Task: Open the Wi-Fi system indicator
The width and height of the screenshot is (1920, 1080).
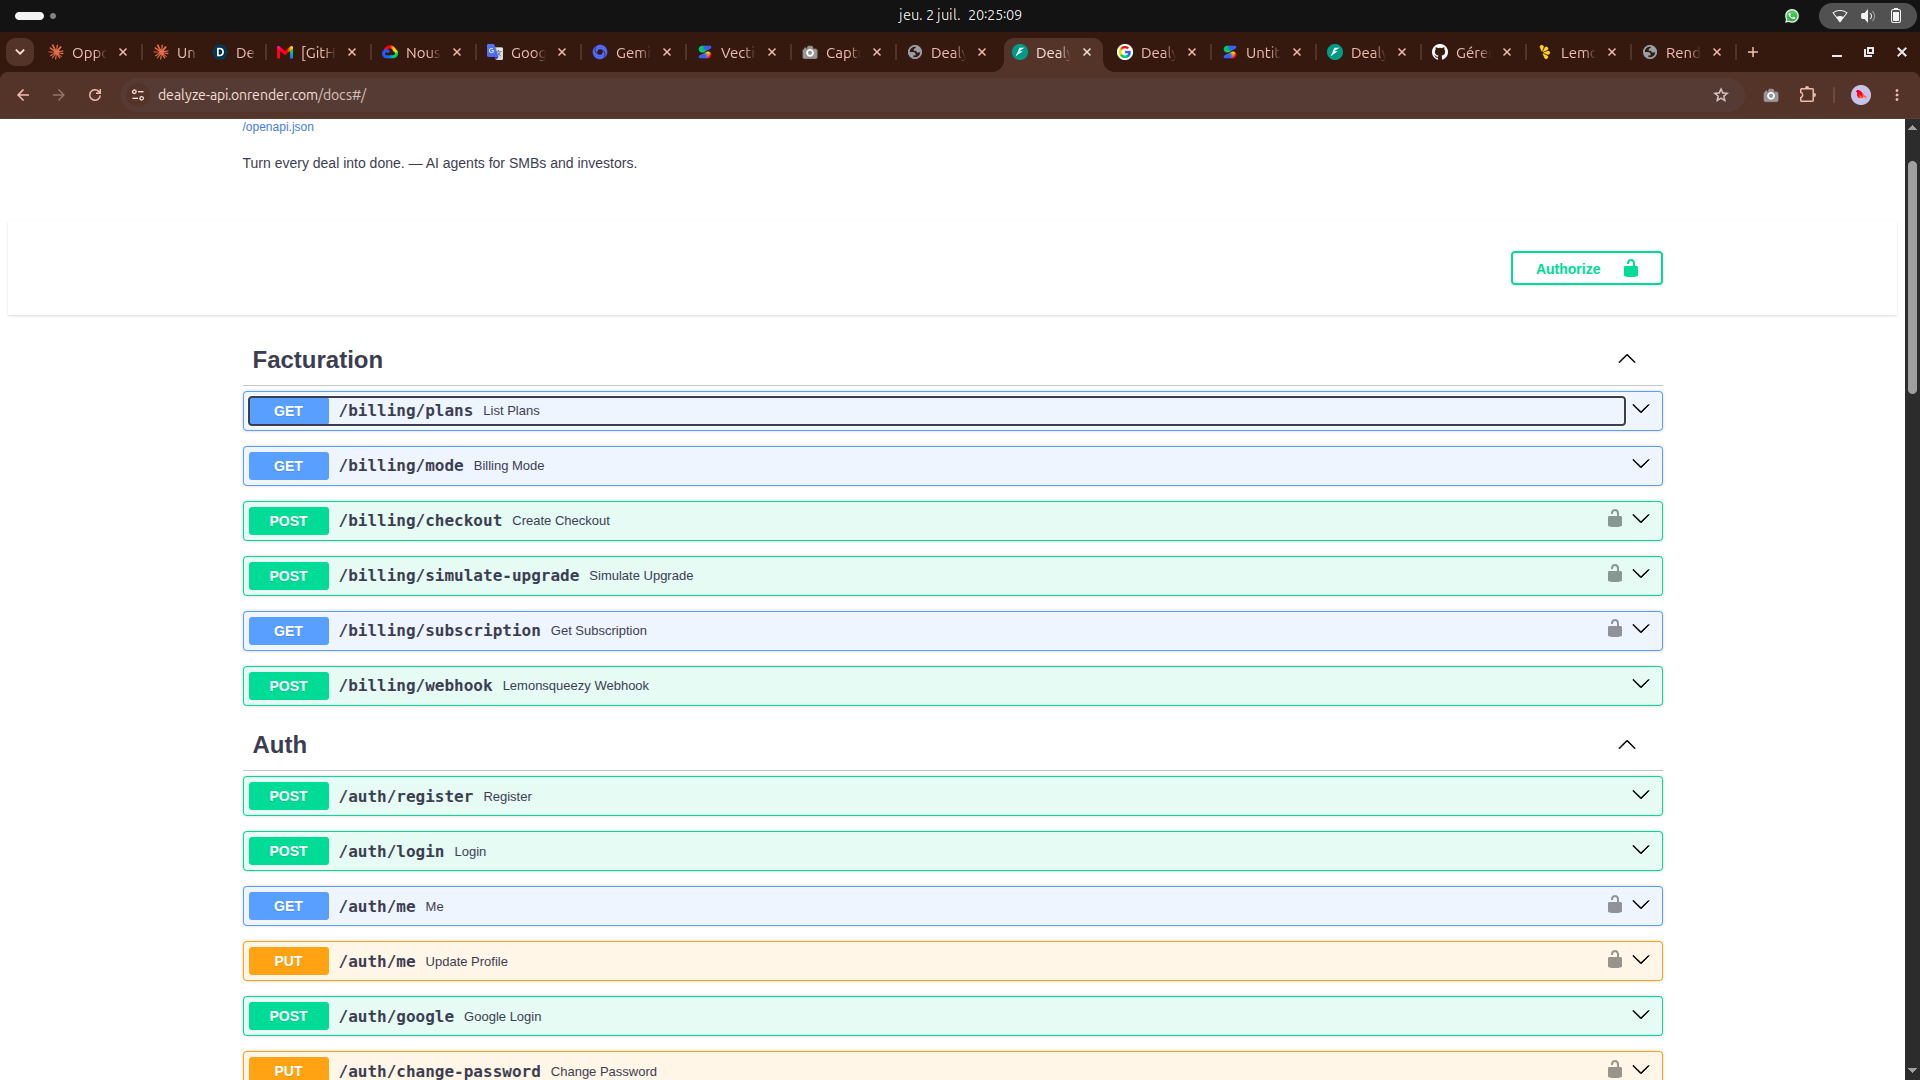Action: [1839, 15]
